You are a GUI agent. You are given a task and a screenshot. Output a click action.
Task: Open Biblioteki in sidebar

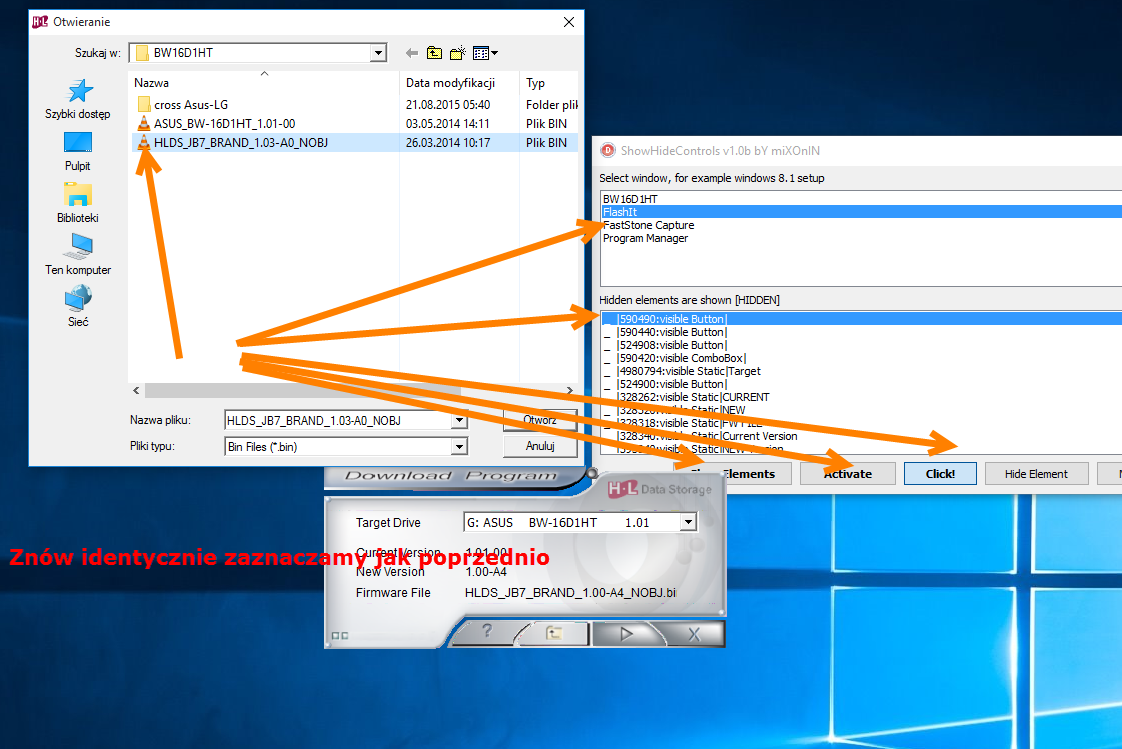tap(78, 203)
